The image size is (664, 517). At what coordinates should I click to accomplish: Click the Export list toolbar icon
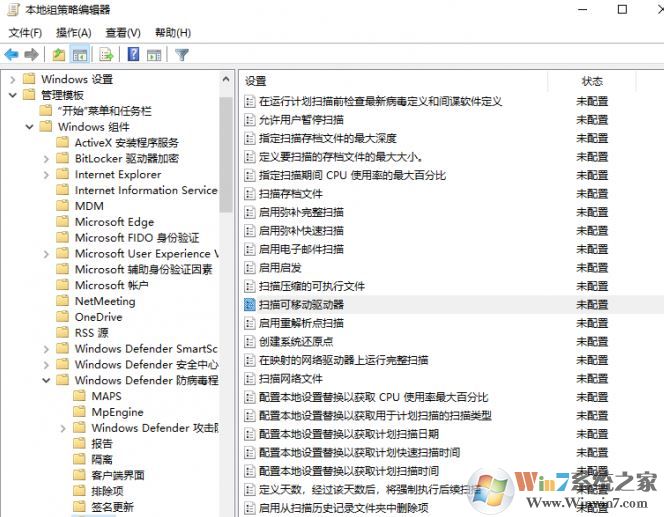[106, 54]
